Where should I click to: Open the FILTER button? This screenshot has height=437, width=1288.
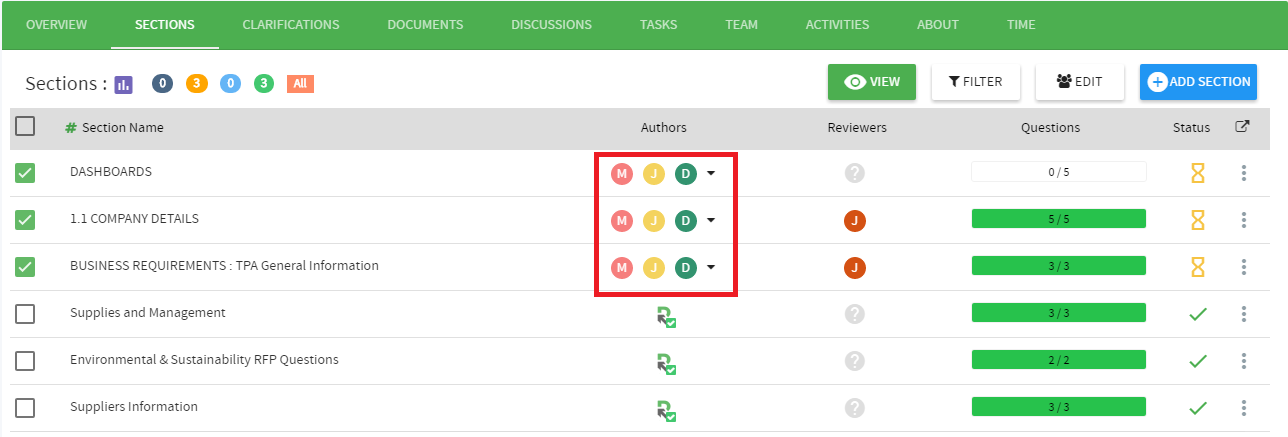click(976, 82)
